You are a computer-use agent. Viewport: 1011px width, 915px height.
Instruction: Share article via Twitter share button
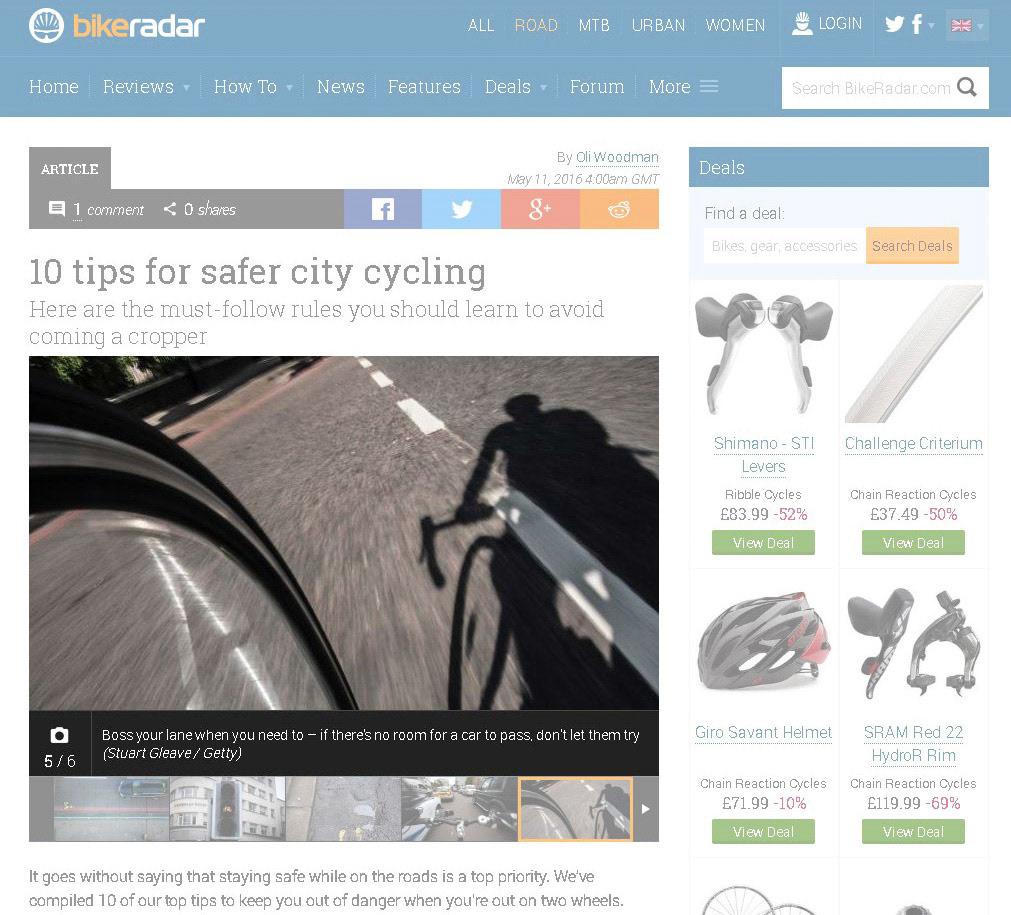tap(462, 209)
